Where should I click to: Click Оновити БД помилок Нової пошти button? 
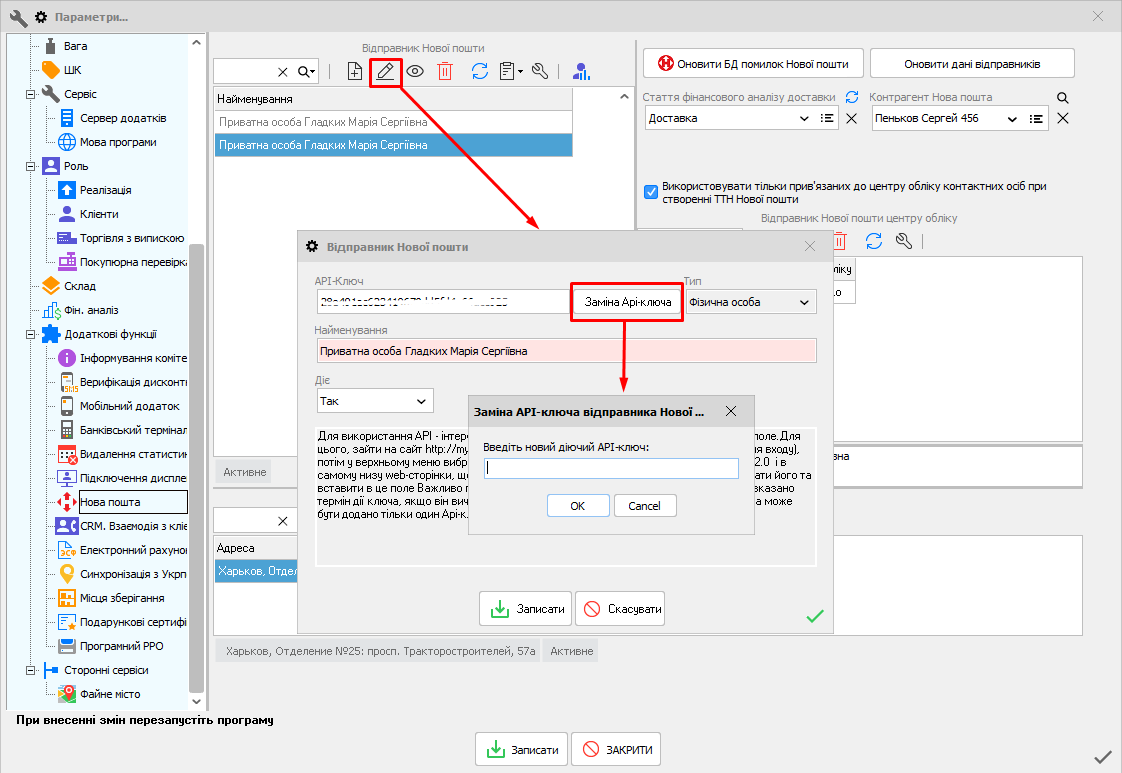pyautogui.click(x=753, y=64)
